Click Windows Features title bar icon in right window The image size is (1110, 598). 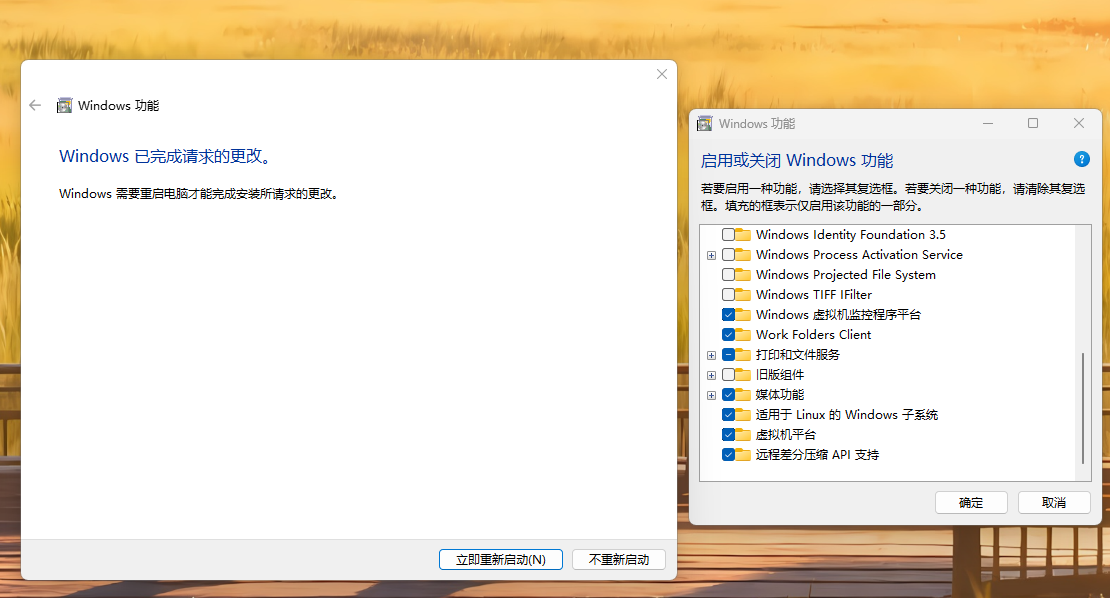[704, 124]
